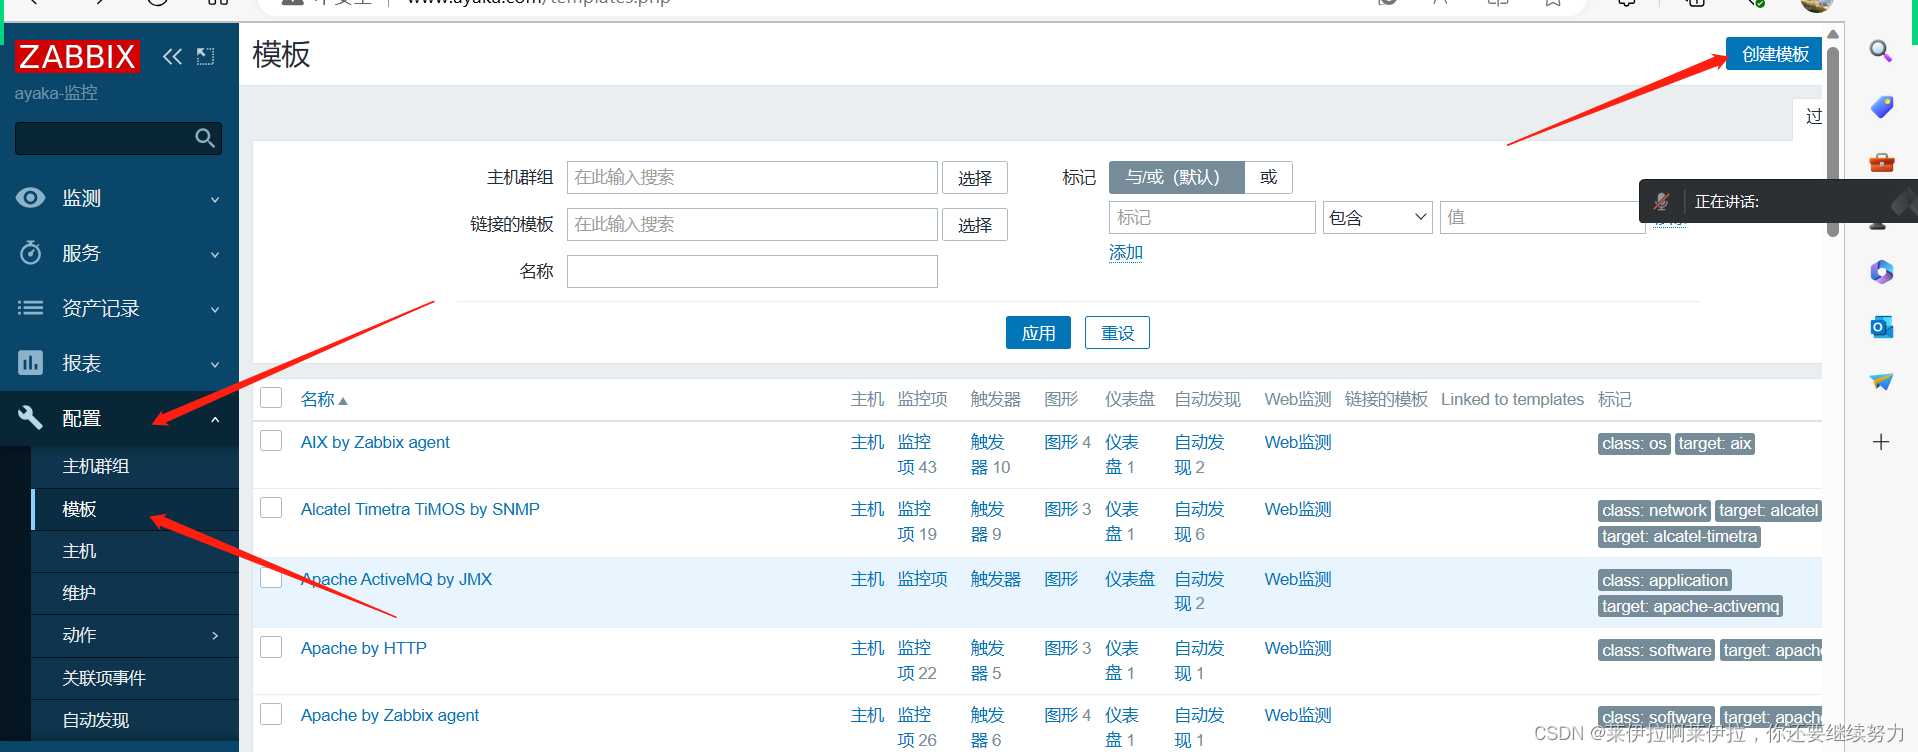
Task: Focus the 主机群组 search field
Action: point(752,177)
